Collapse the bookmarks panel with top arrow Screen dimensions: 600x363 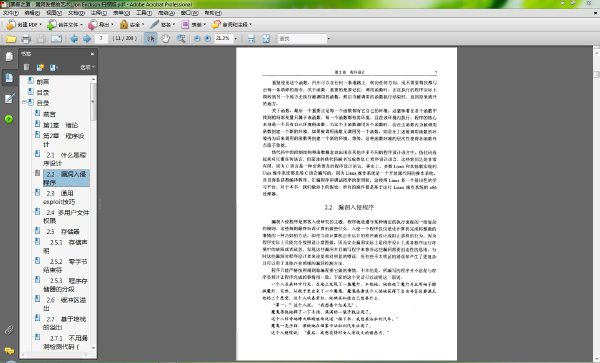92,54
